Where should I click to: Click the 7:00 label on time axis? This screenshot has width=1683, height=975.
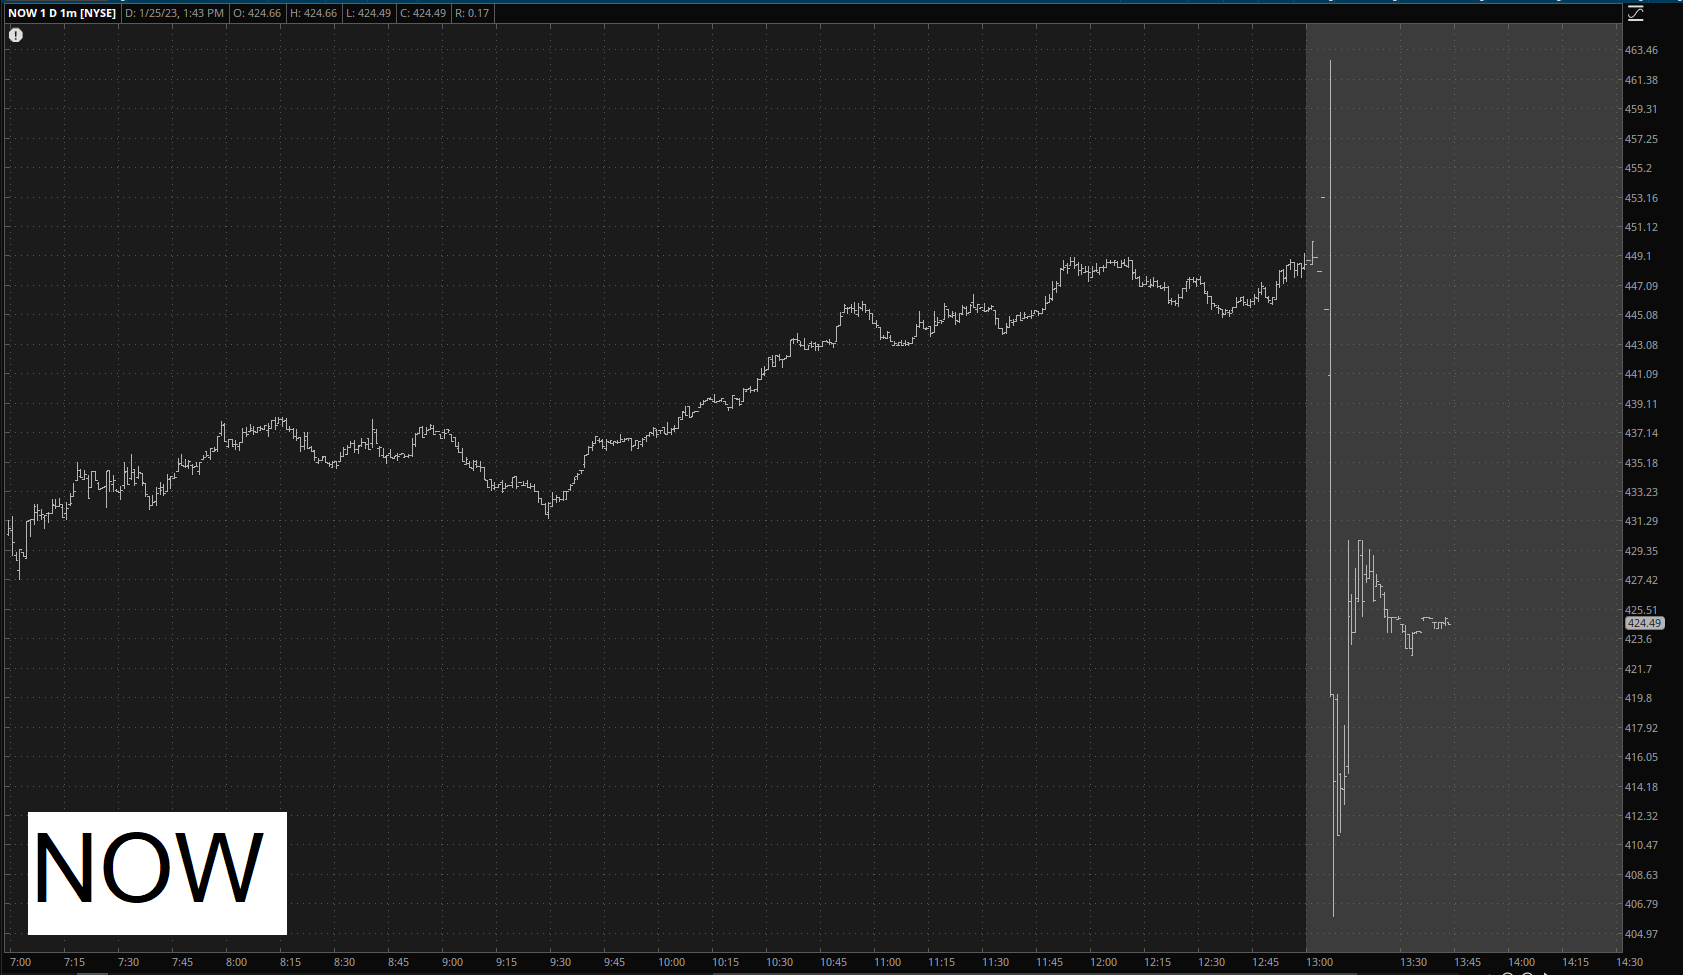(20, 962)
